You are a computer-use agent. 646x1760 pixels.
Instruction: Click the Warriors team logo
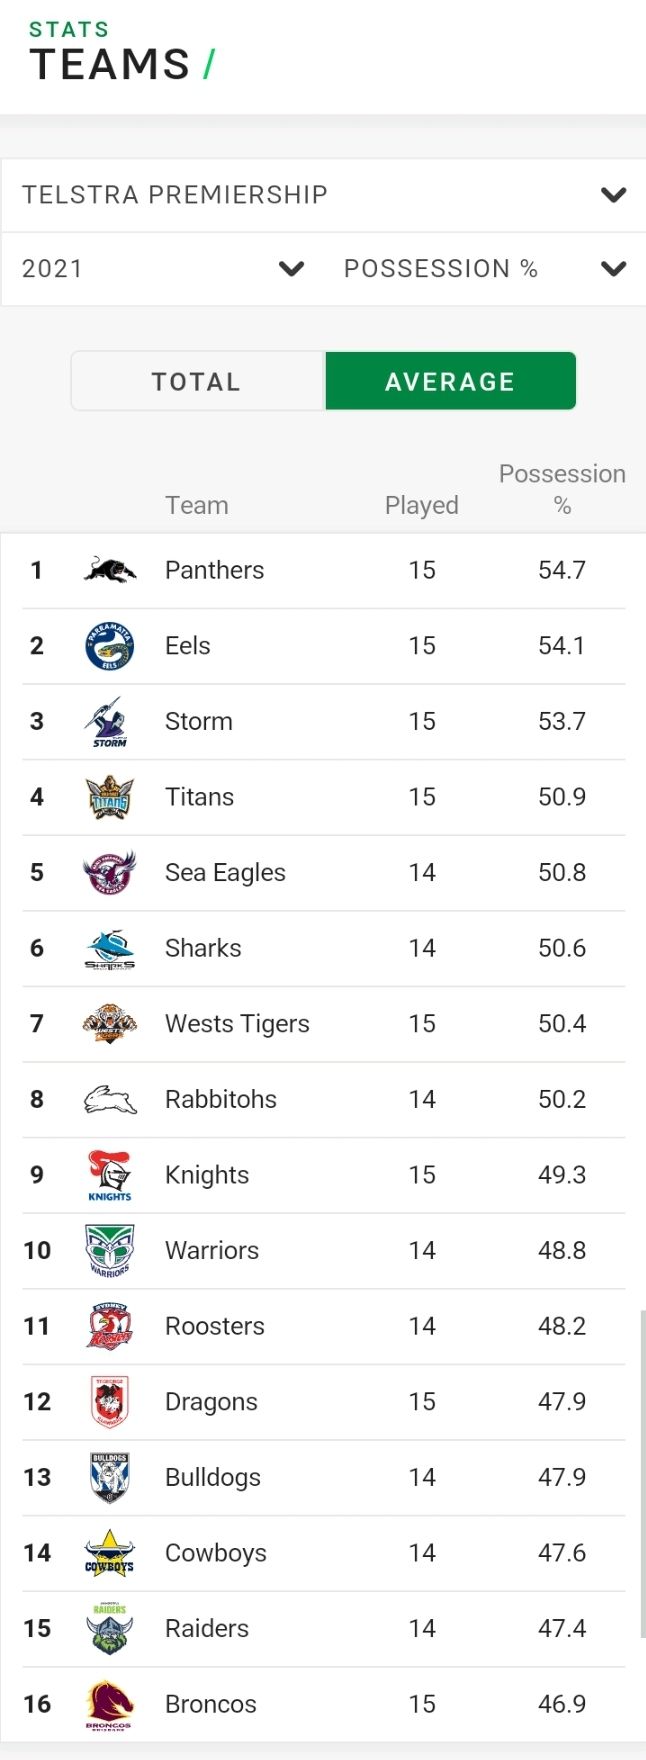109,1251
